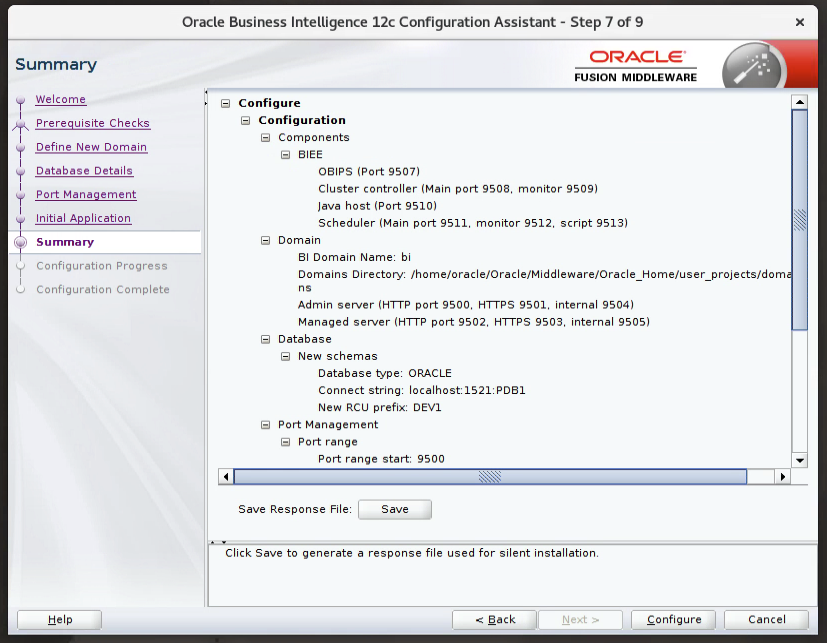Image resolution: width=827 pixels, height=643 pixels.
Task: Select the current Summary step
Action: [65, 242]
